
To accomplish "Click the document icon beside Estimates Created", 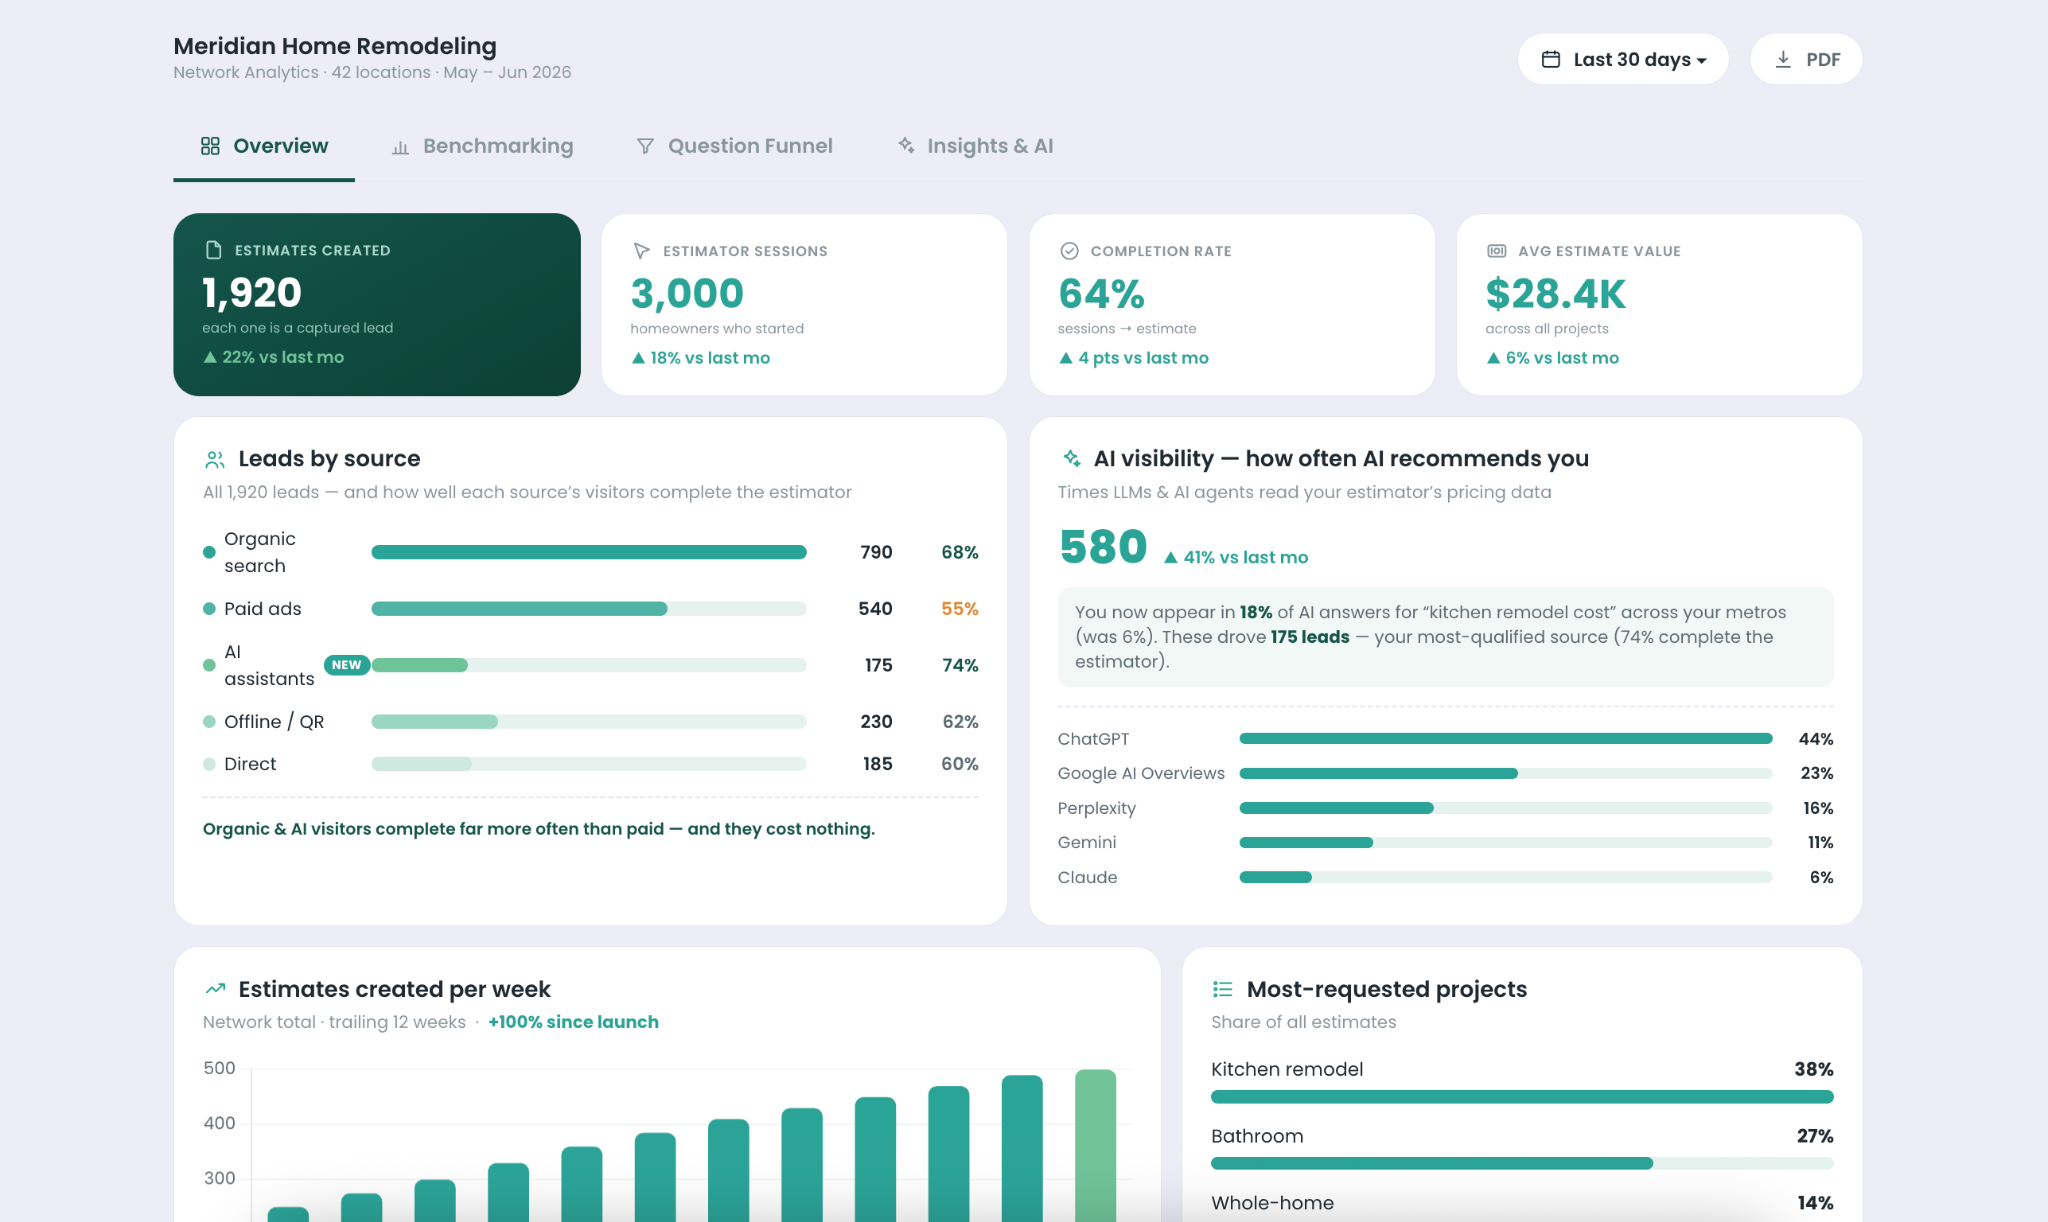I will [213, 250].
